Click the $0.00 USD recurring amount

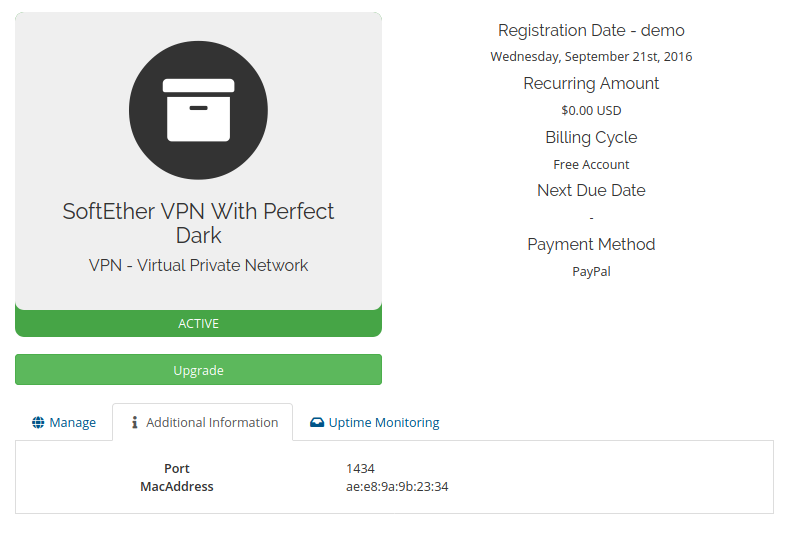591,110
